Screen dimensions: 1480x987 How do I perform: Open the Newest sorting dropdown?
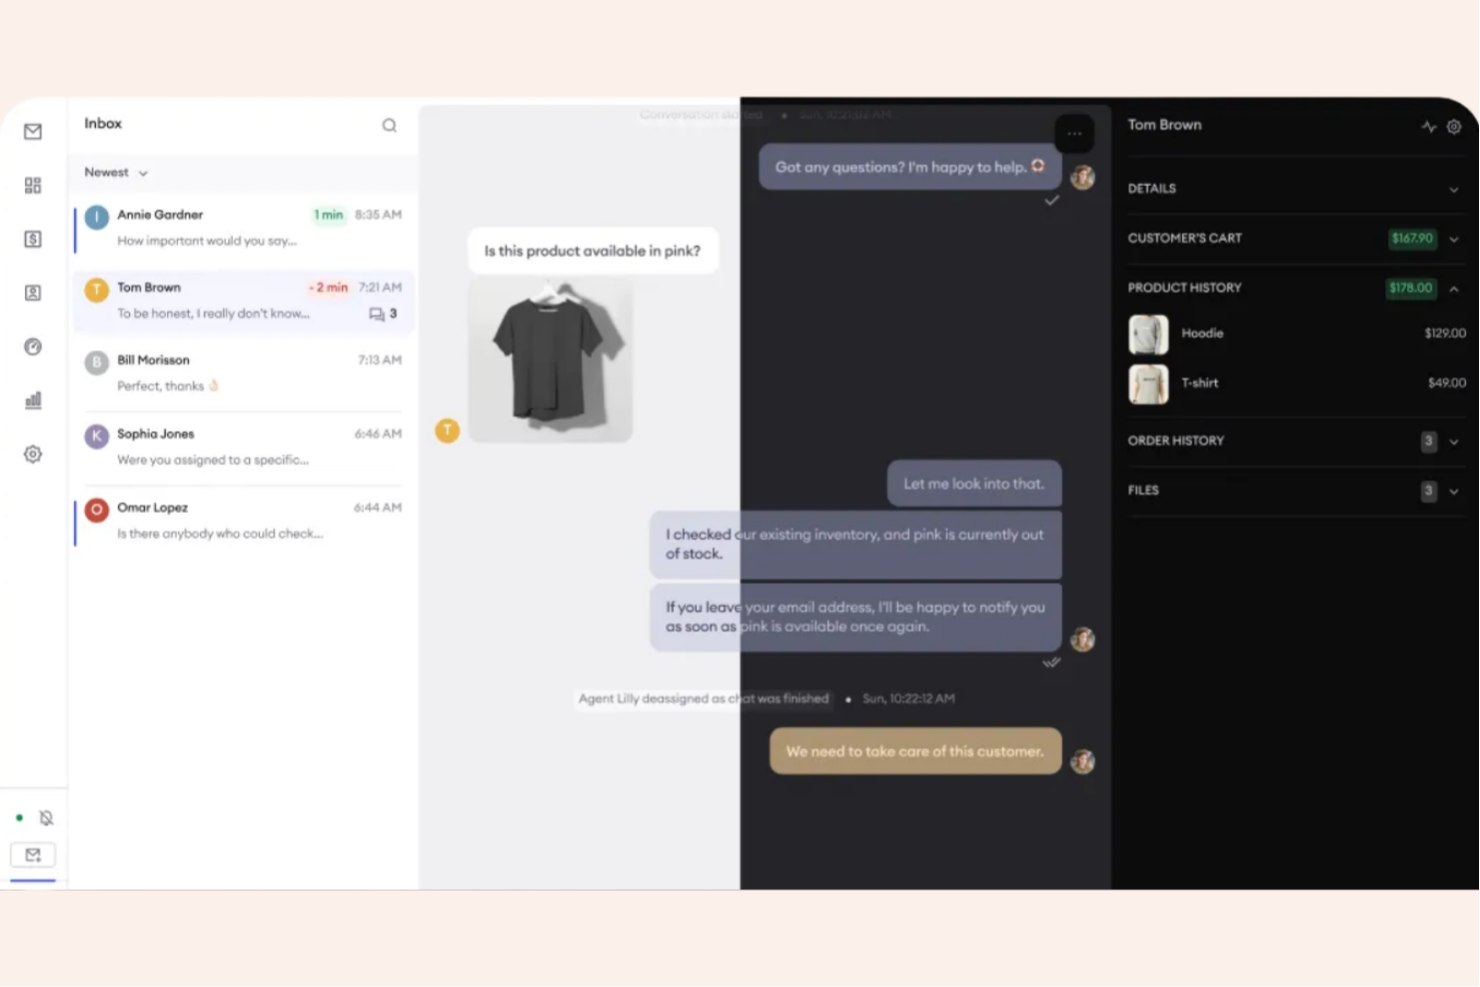pyautogui.click(x=114, y=172)
